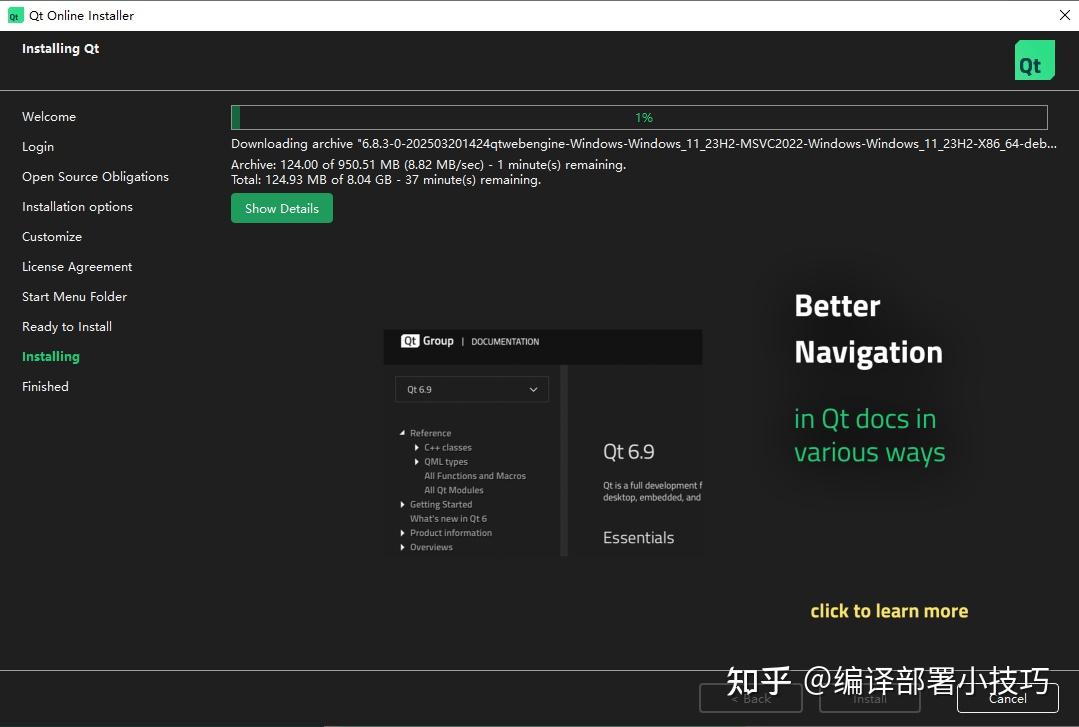
Task: Select the Welcome step in sidebar
Action: pyautogui.click(x=49, y=116)
